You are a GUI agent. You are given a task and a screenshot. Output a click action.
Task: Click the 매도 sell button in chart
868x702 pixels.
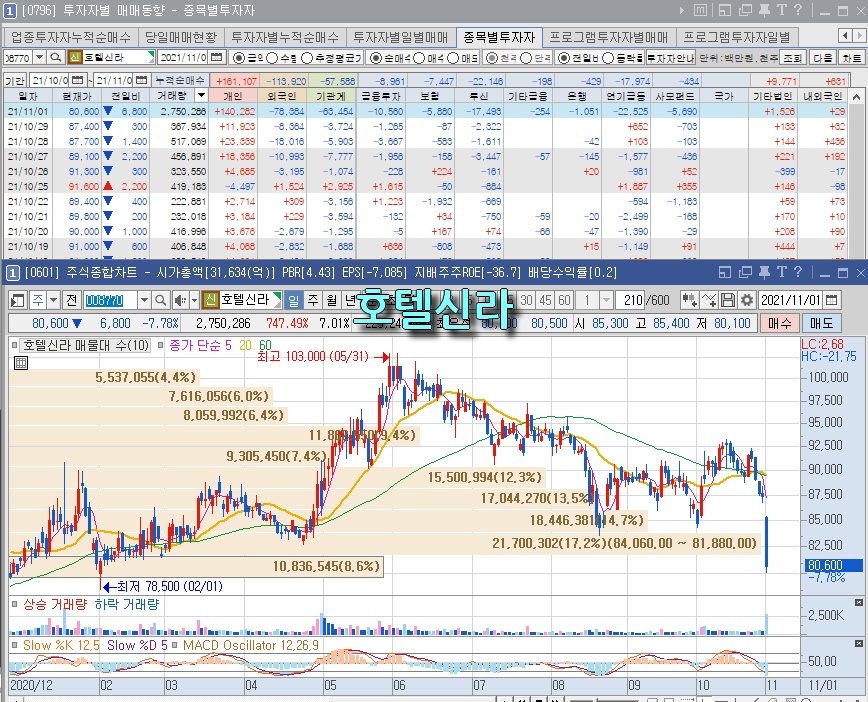822,323
